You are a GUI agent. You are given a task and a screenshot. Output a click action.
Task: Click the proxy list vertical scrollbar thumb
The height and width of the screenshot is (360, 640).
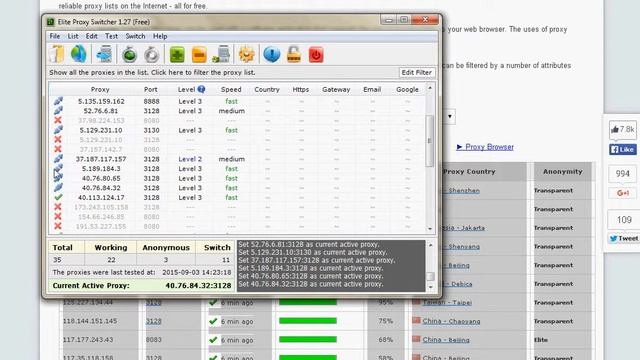[x=429, y=141]
